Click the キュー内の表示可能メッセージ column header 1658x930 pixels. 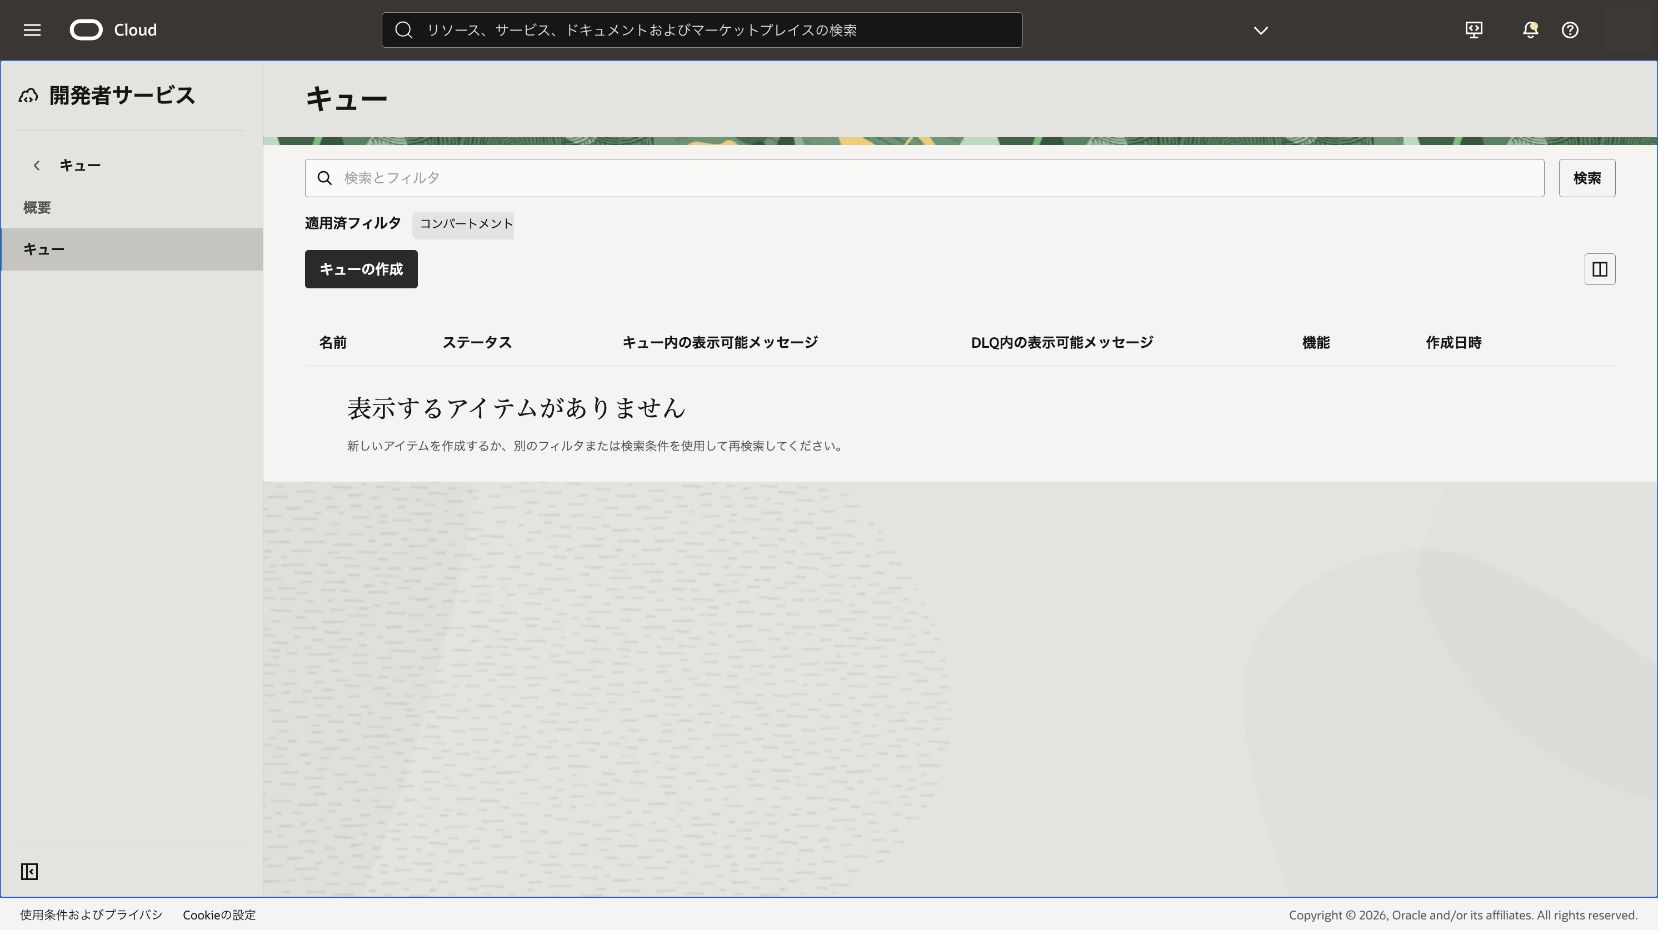click(x=720, y=342)
